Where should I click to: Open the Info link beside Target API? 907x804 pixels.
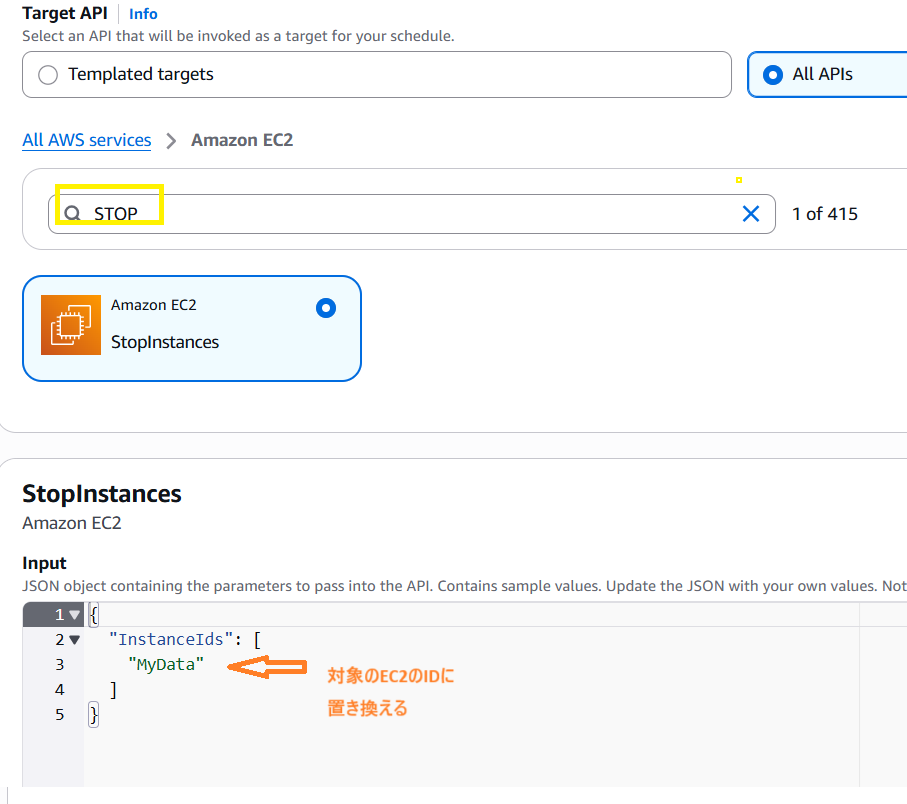point(143,14)
